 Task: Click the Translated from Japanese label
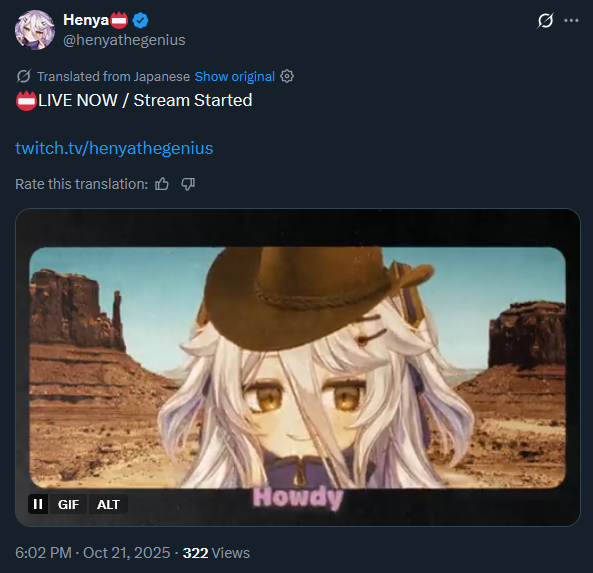(x=113, y=76)
